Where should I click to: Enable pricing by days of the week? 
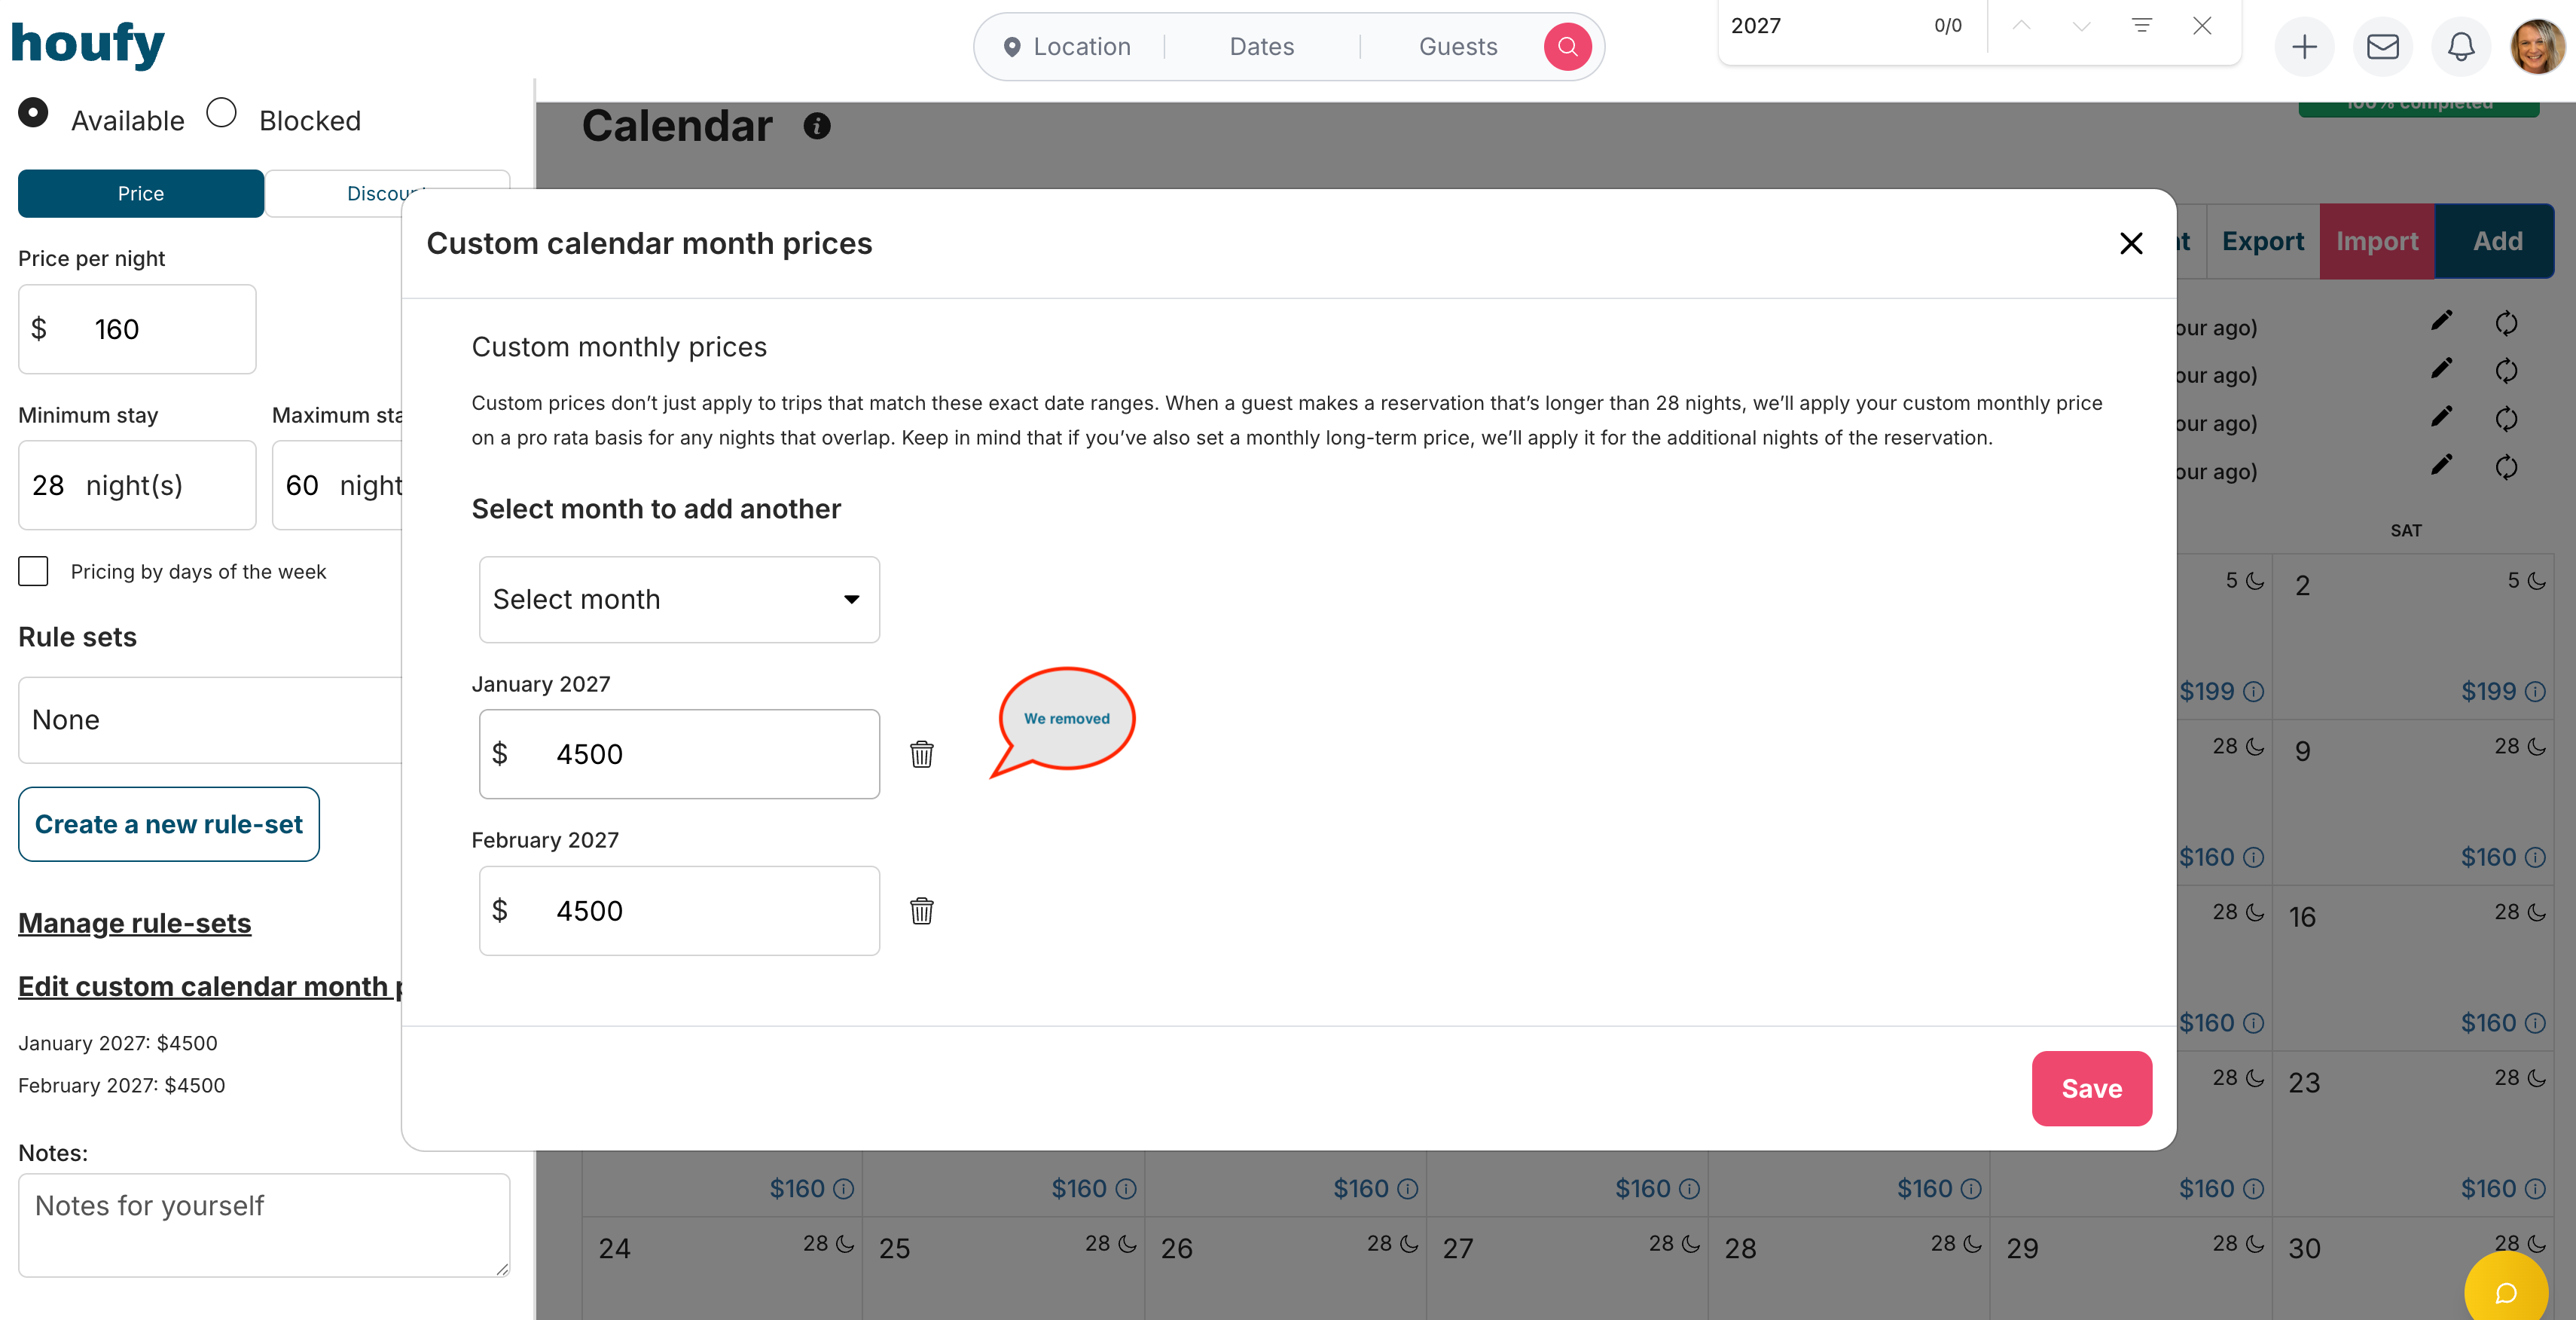coord(33,572)
